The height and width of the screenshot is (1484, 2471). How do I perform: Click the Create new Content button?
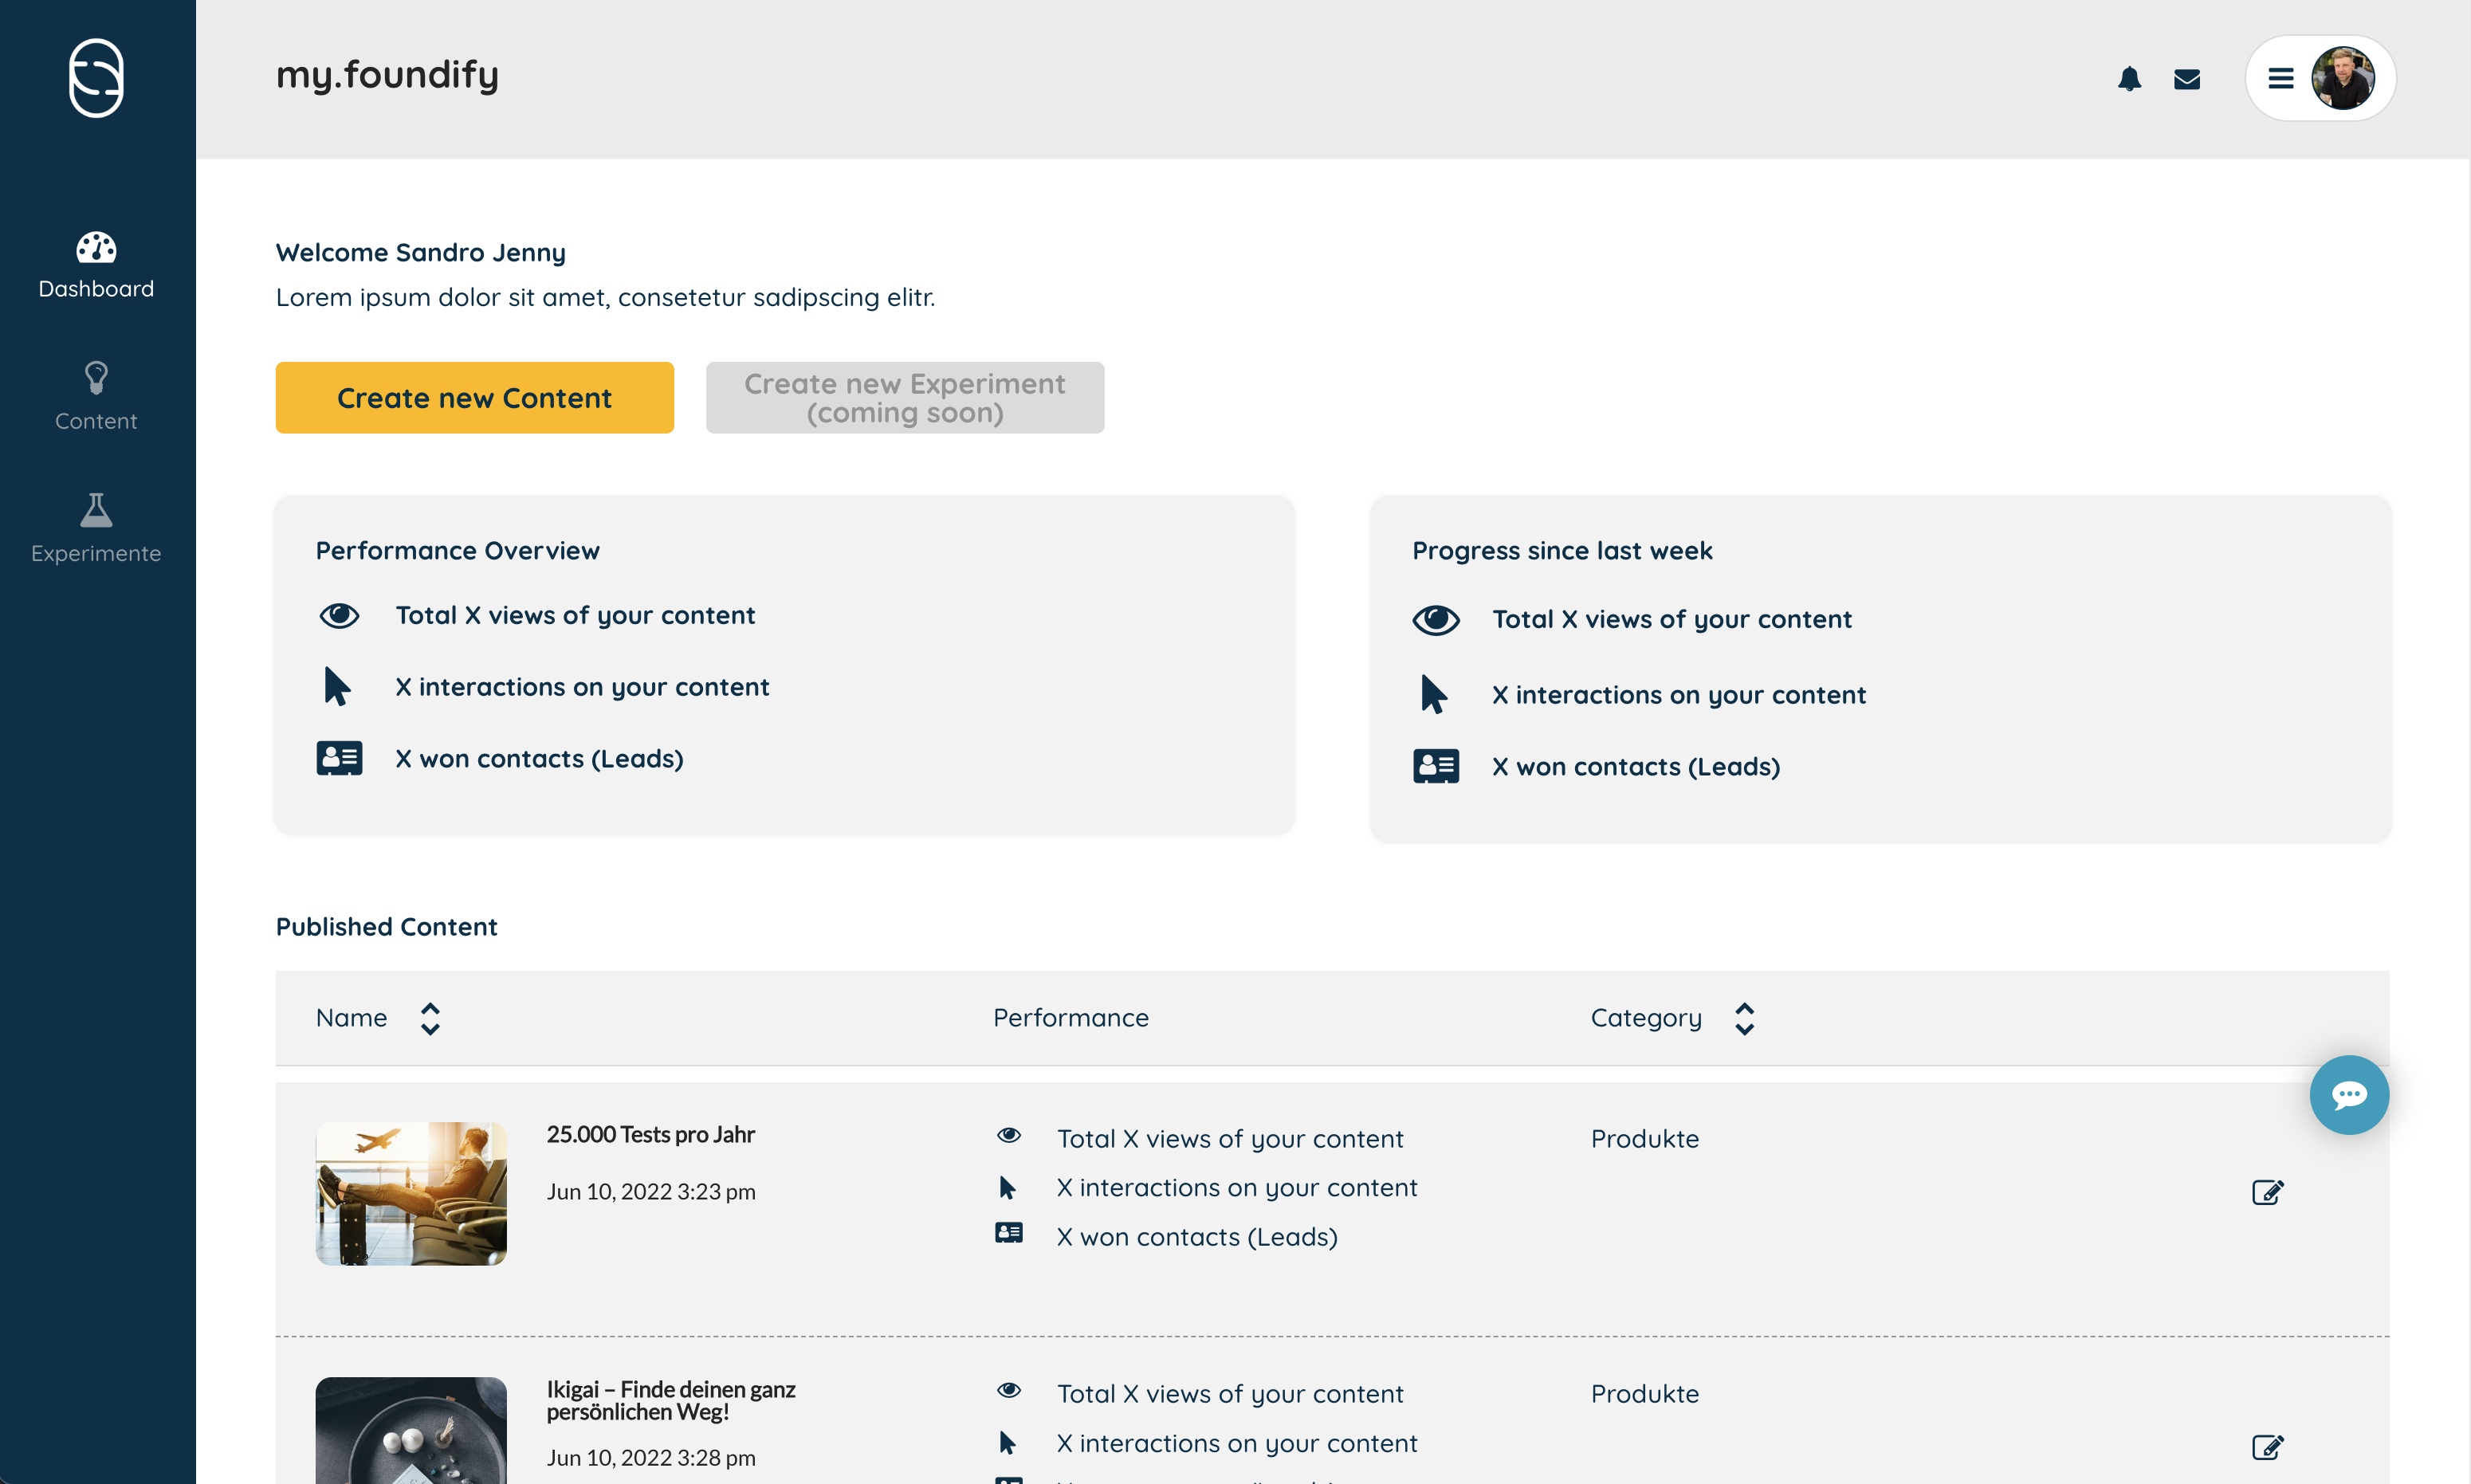coord(475,397)
